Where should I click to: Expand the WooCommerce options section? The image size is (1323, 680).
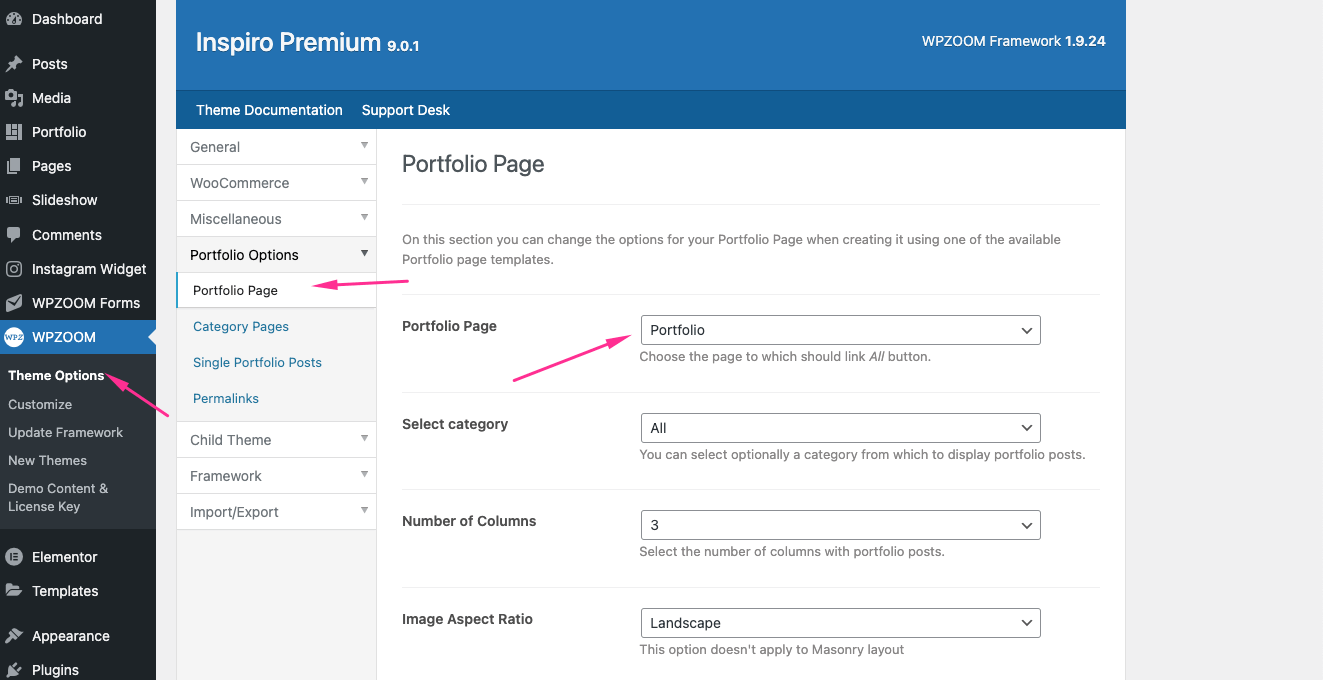(x=276, y=183)
